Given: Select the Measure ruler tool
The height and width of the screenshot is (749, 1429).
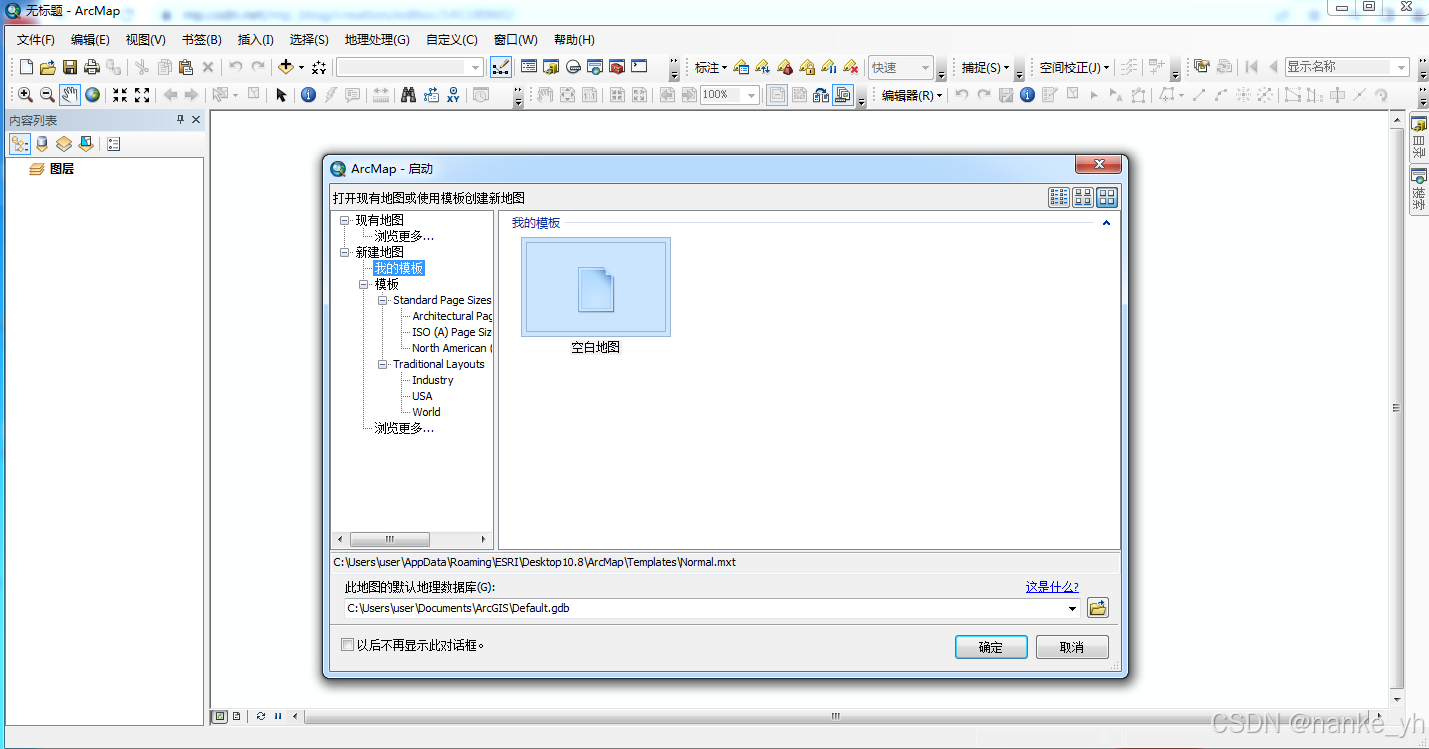Looking at the screenshot, I should pyautogui.click(x=381, y=95).
